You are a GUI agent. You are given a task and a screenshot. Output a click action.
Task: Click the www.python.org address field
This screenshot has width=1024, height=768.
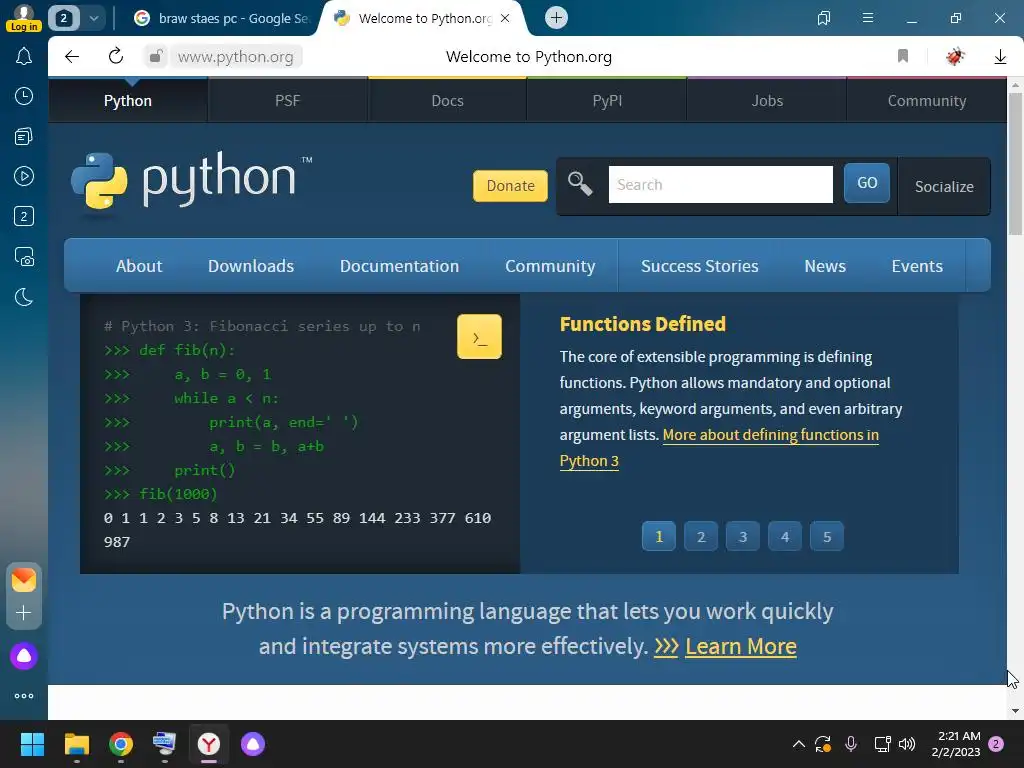(x=236, y=57)
